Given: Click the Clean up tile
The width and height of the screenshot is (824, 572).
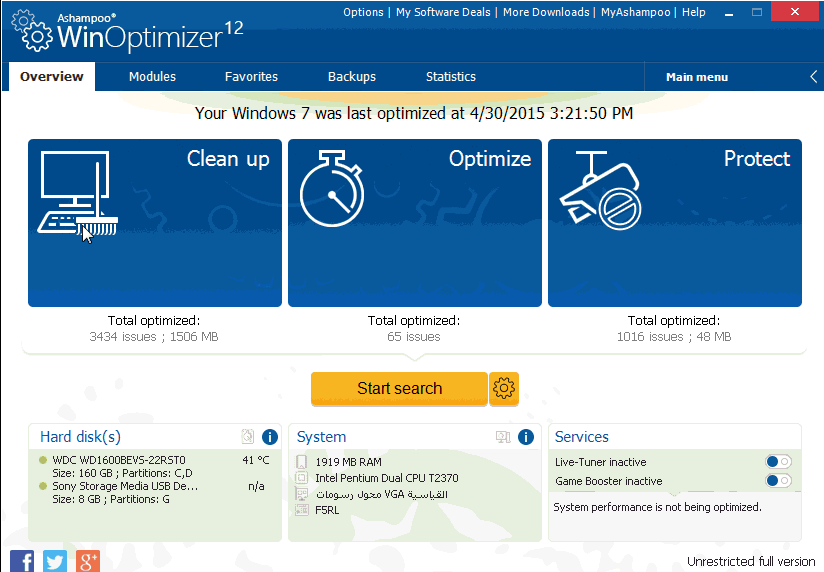Looking at the screenshot, I should point(155,222).
